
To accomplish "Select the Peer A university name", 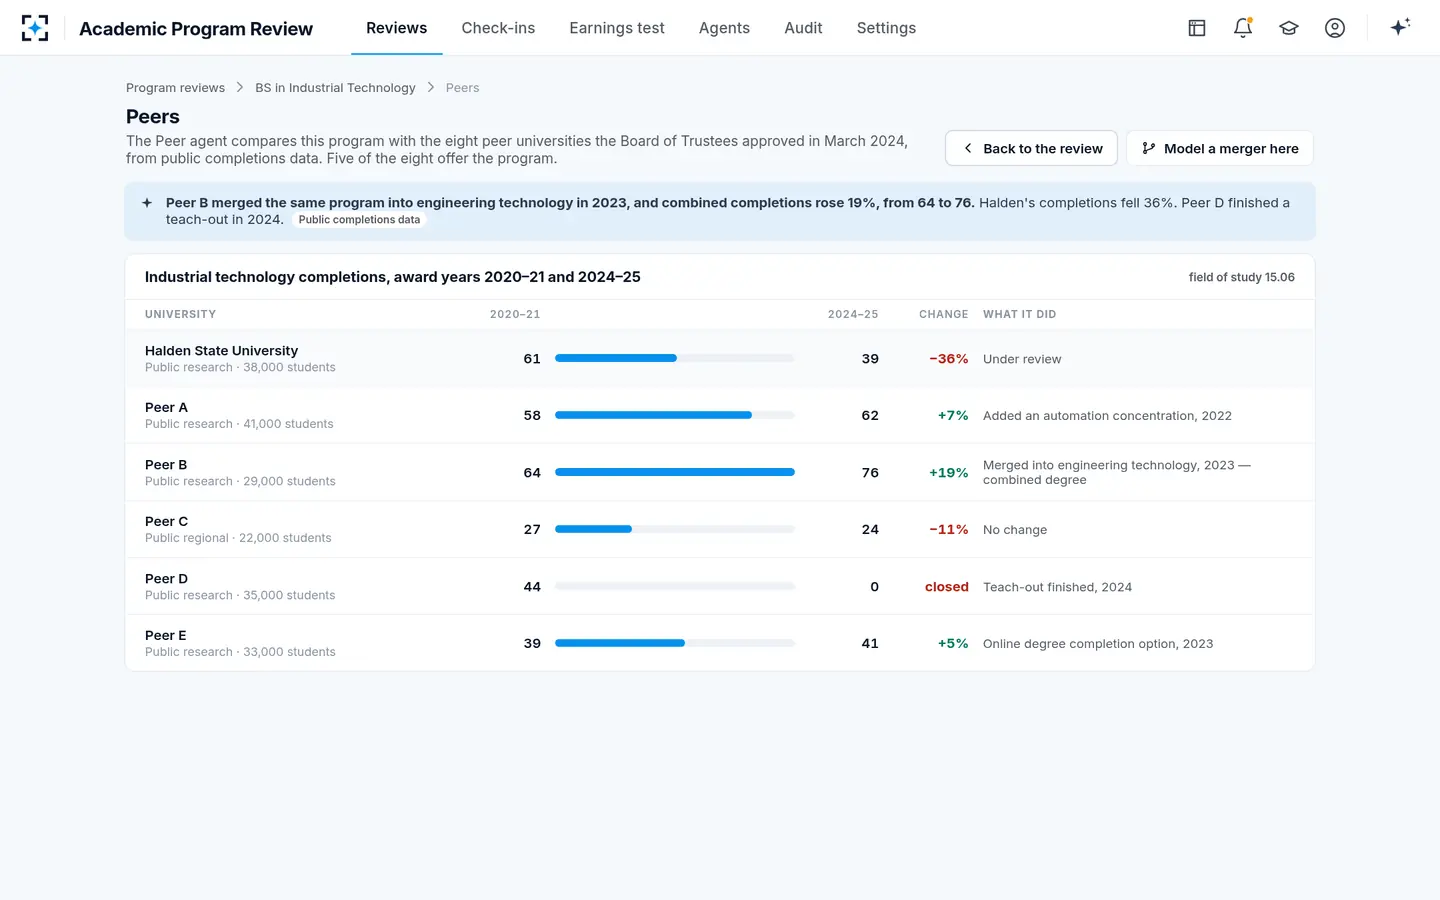I will (166, 408).
